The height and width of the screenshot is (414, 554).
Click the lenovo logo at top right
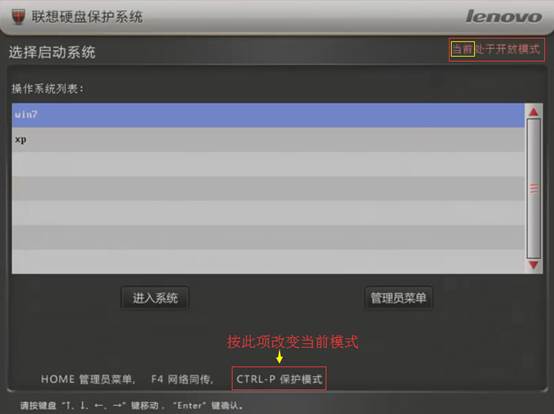503,17
